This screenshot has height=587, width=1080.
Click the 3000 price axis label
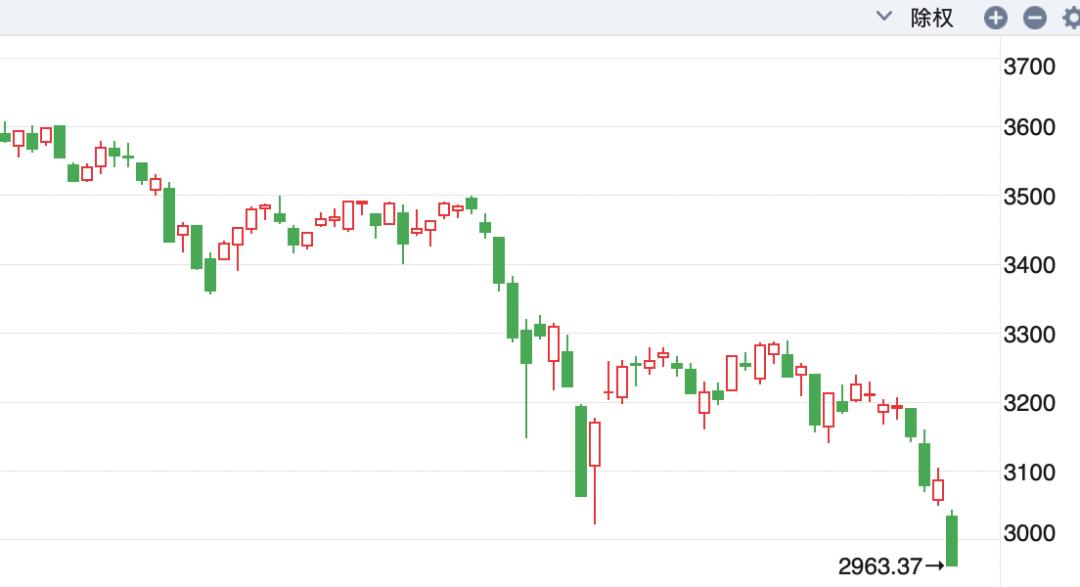[x=1029, y=533]
